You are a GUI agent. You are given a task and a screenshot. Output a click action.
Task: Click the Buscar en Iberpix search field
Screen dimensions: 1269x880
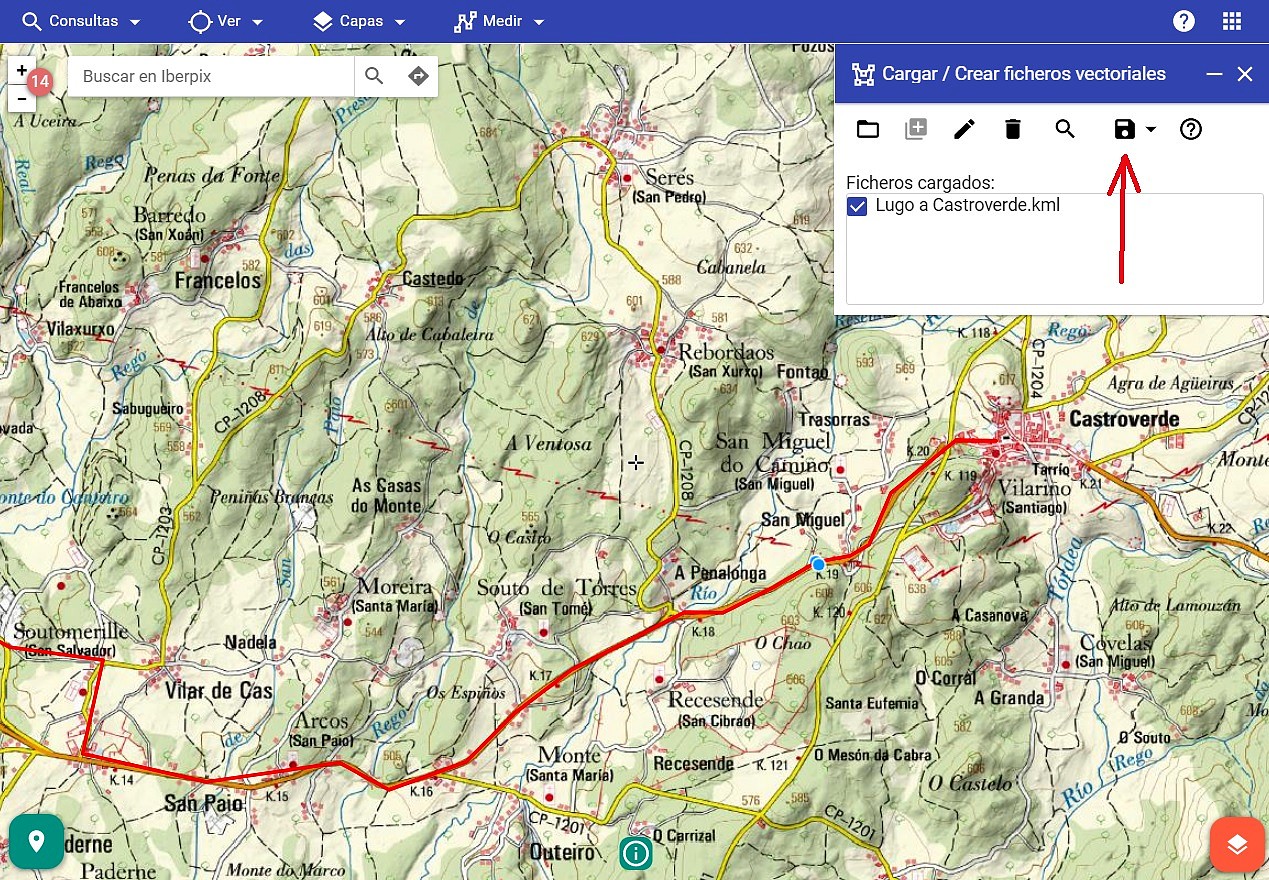pos(211,76)
